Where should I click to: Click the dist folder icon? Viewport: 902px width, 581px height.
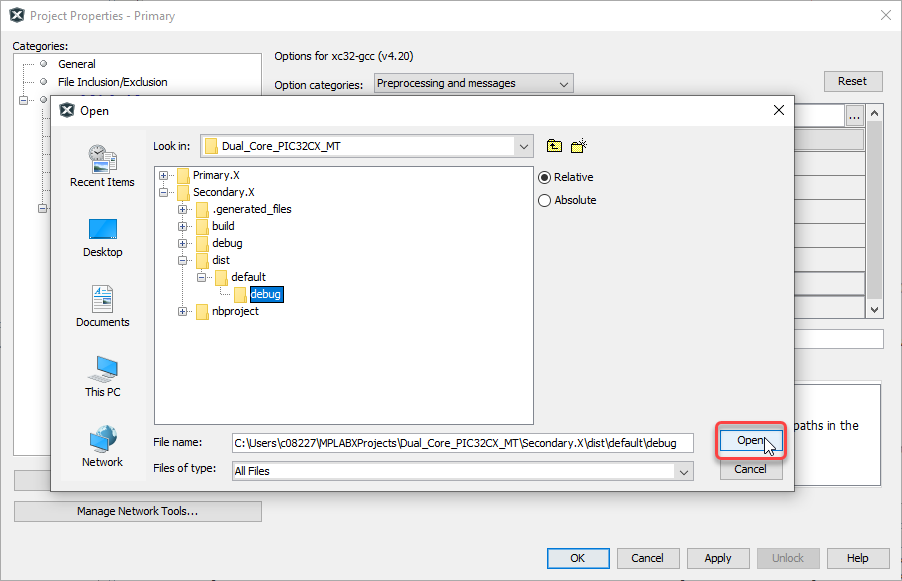coord(202,261)
